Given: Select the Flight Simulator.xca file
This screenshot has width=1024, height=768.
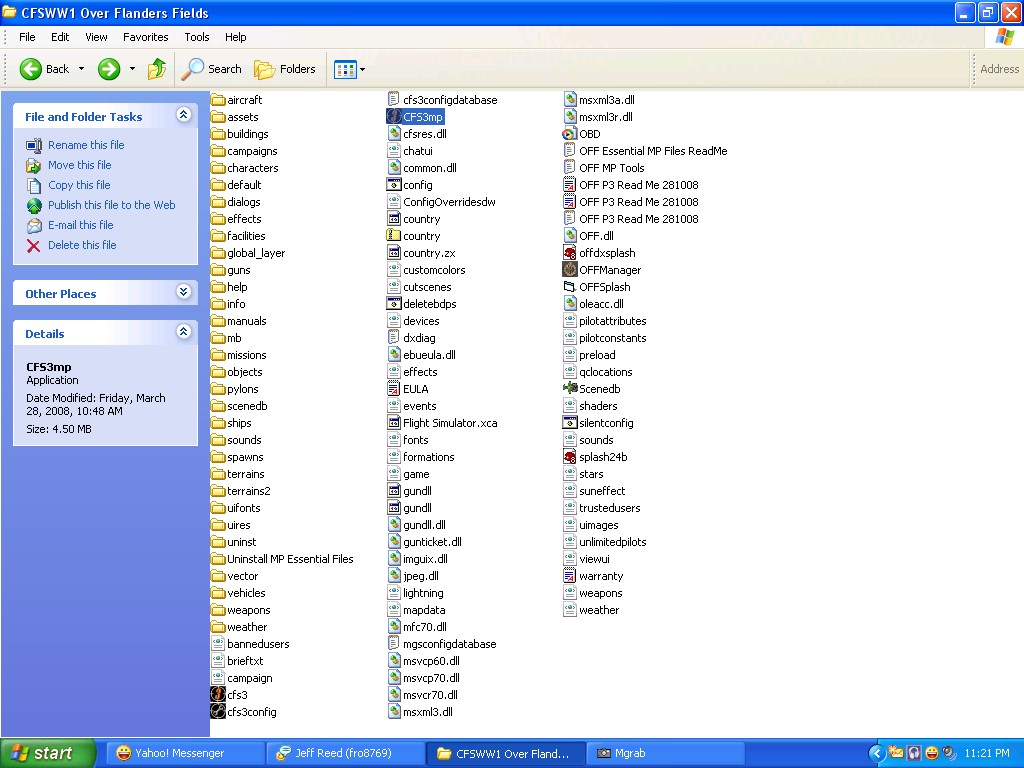Looking at the screenshot, I should point(442,423).
